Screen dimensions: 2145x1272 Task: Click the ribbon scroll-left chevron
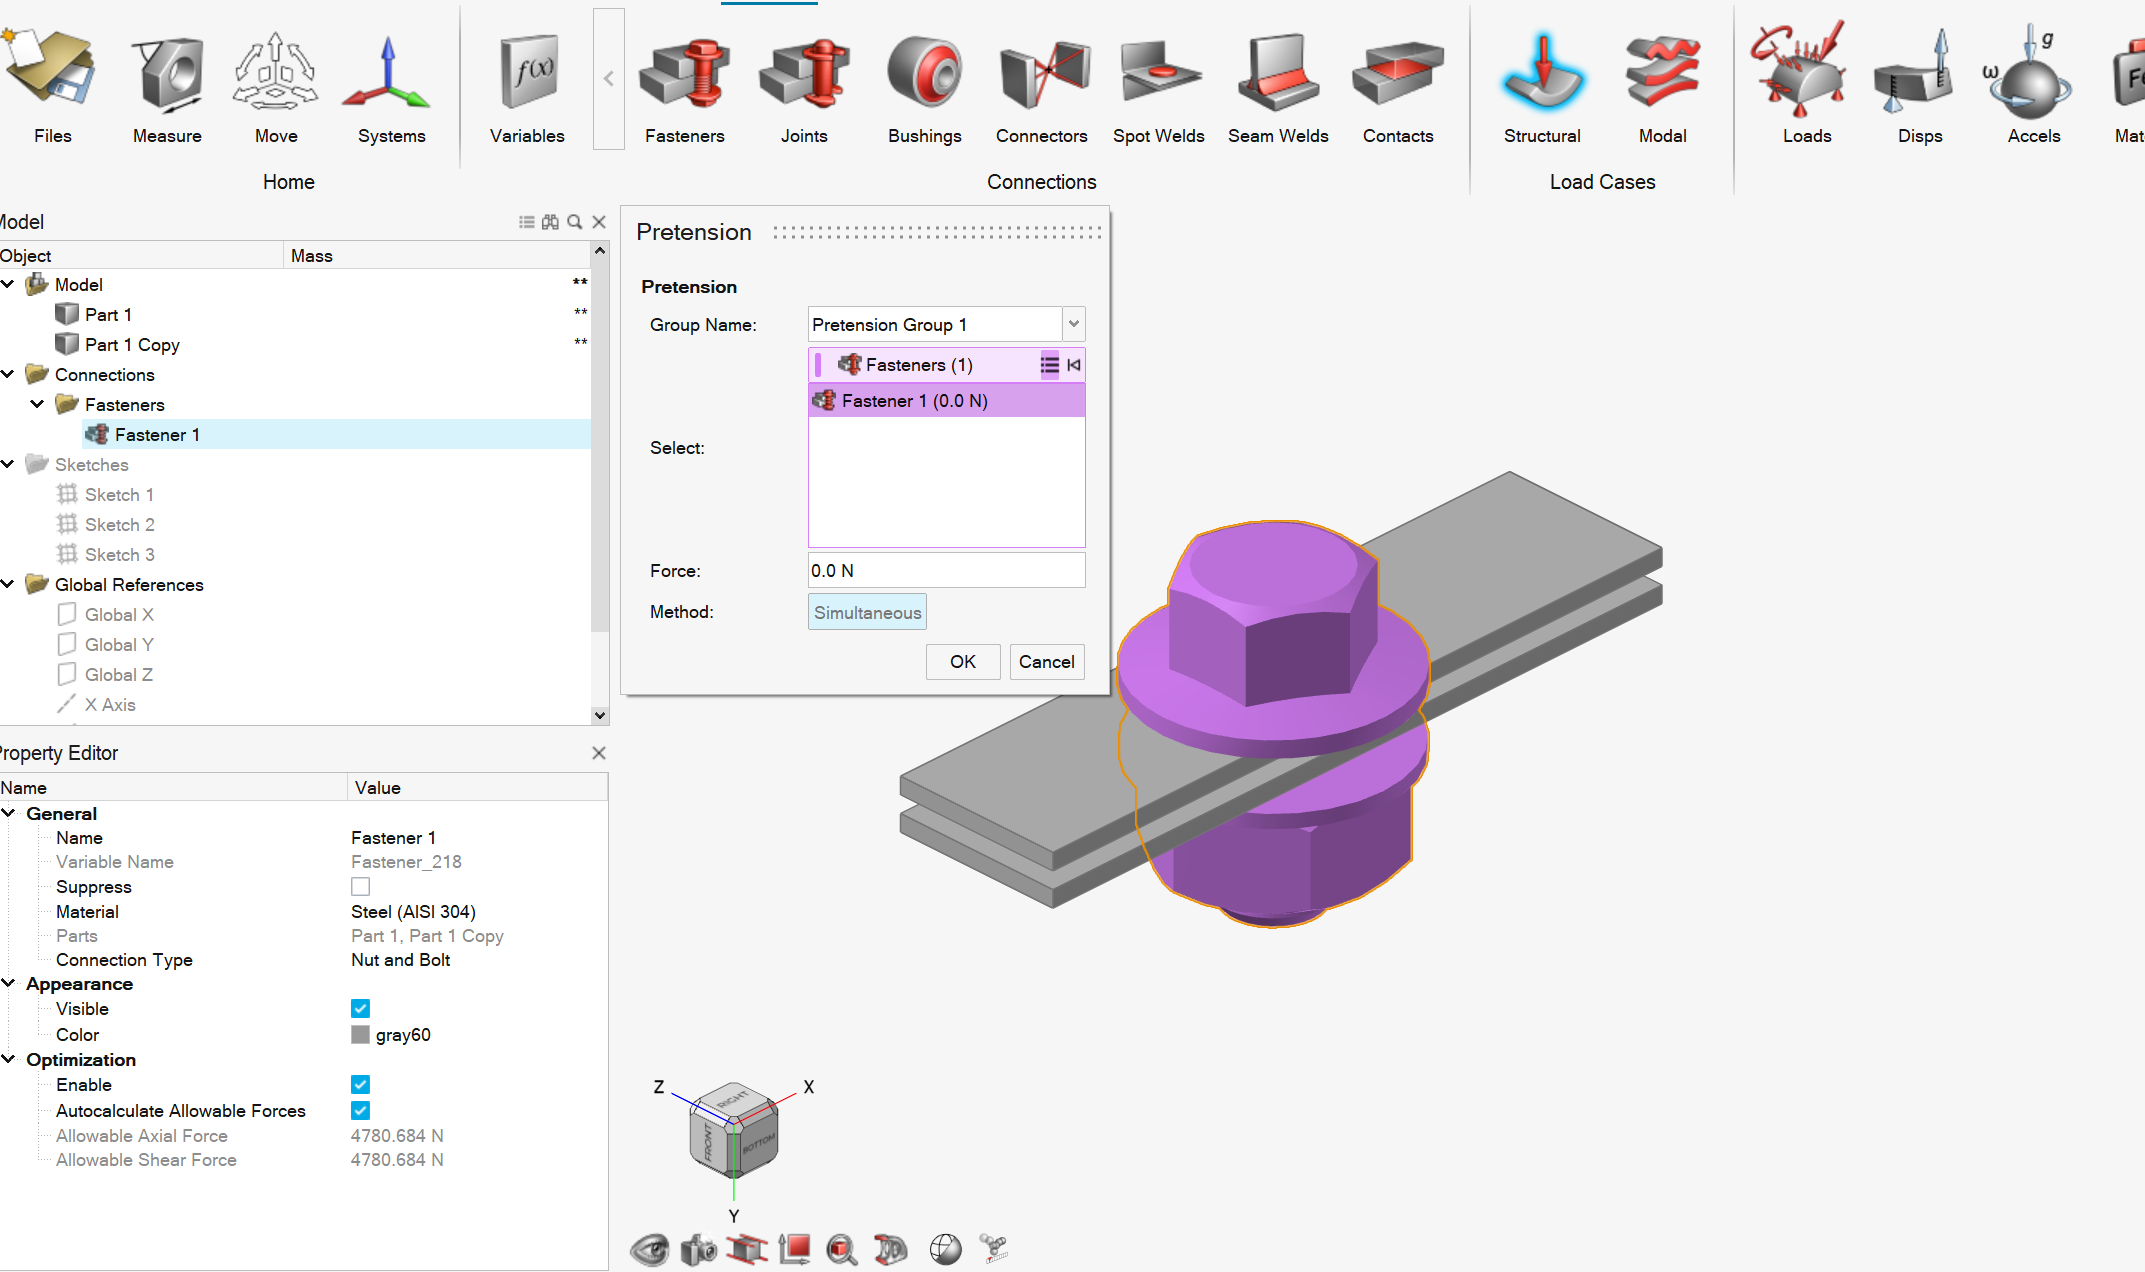point(608,79)
